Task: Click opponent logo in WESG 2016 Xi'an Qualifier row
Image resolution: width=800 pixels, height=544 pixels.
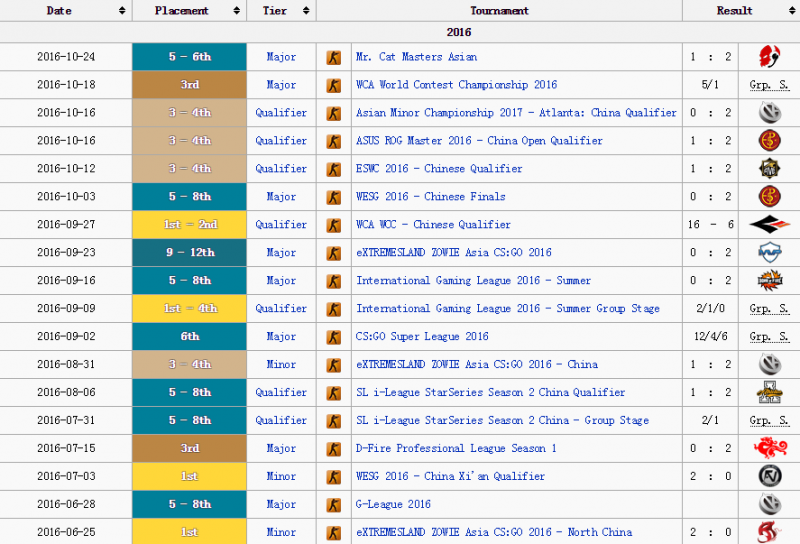Action: click(x=769, y=476)
